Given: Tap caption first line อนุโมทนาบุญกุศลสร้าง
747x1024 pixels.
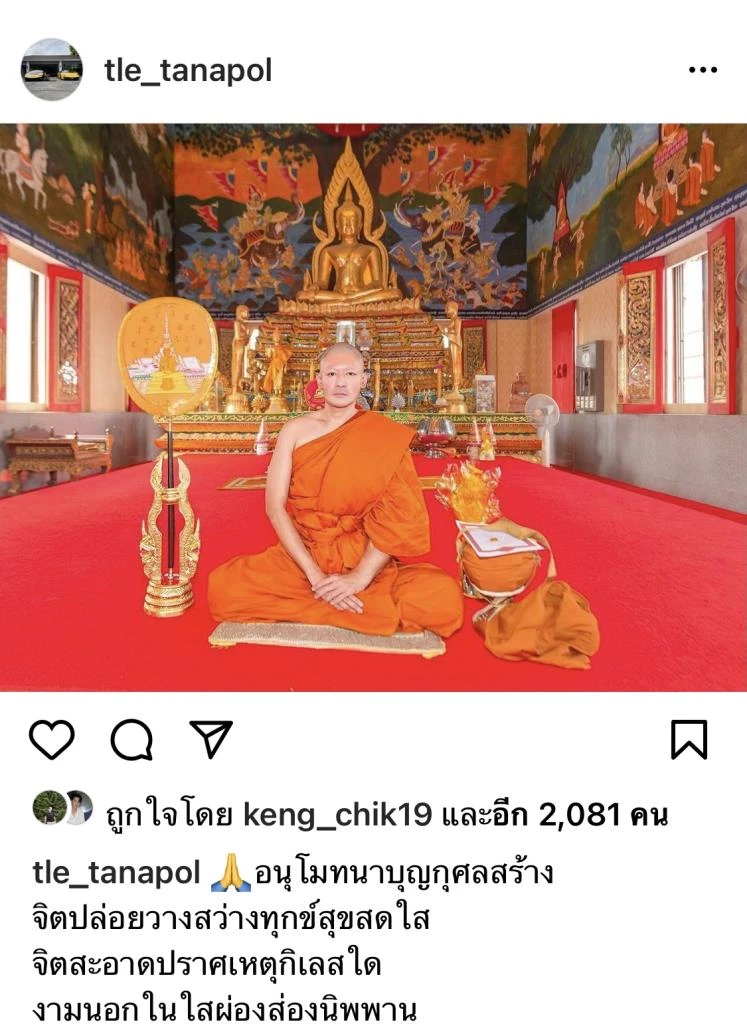Looking at the screenshot, I should click(404, 874).
